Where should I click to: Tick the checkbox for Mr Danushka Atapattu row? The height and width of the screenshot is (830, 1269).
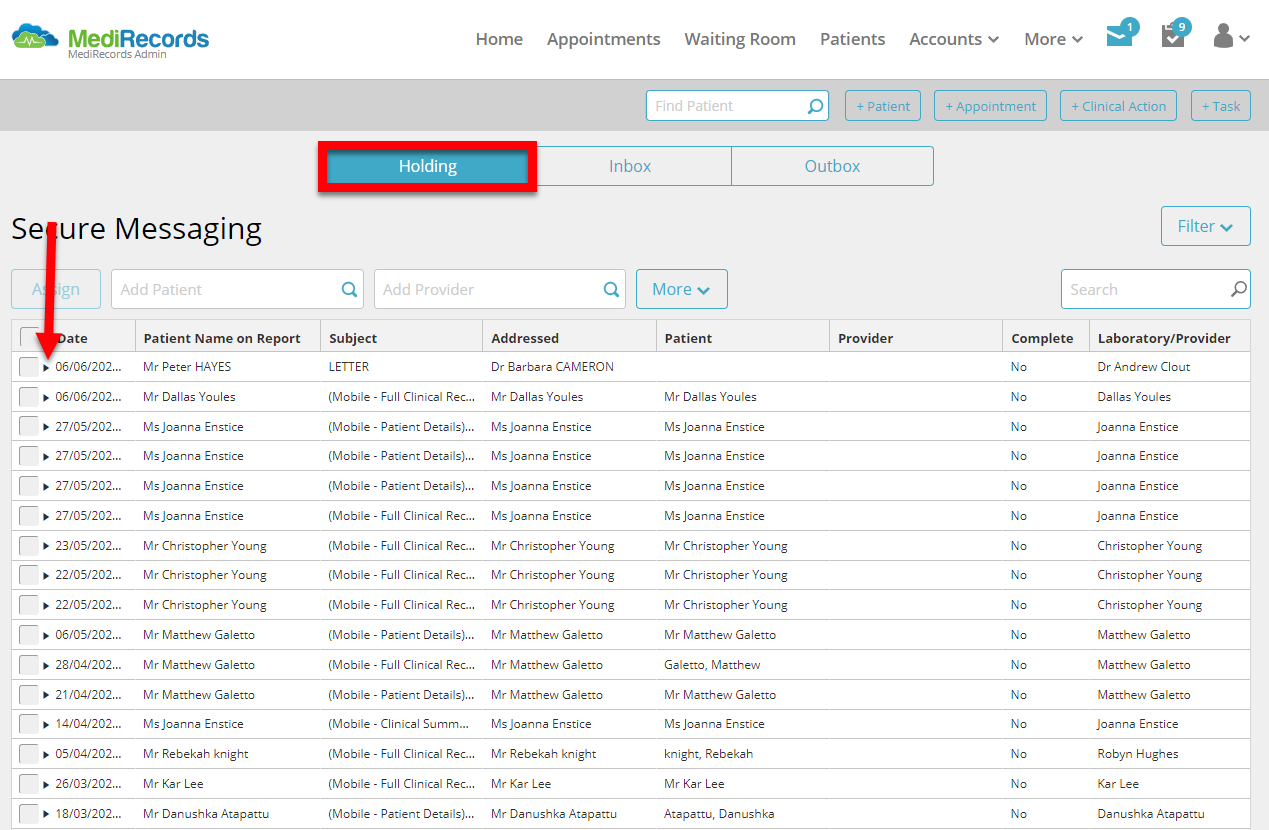29,814
